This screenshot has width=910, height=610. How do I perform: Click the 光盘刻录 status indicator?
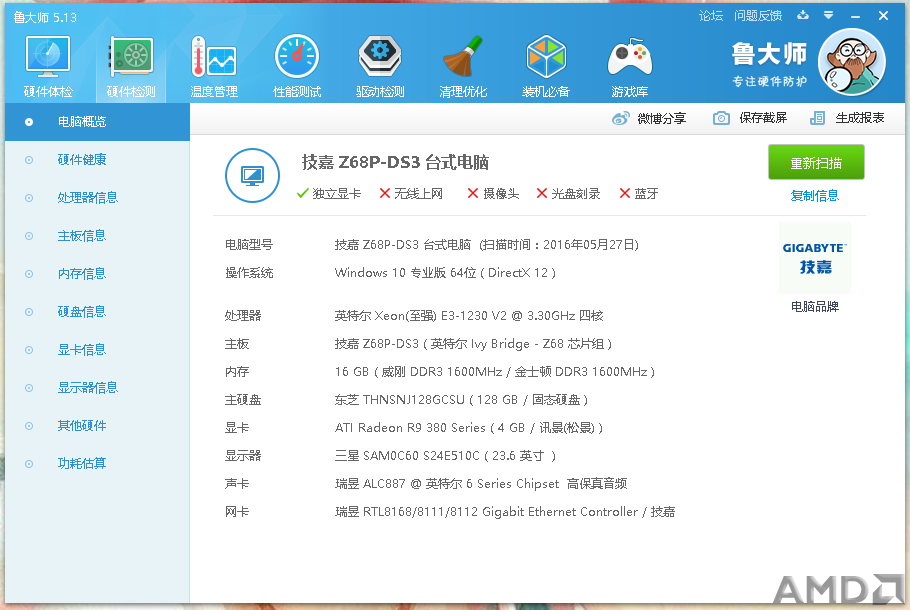coord(568,194)
